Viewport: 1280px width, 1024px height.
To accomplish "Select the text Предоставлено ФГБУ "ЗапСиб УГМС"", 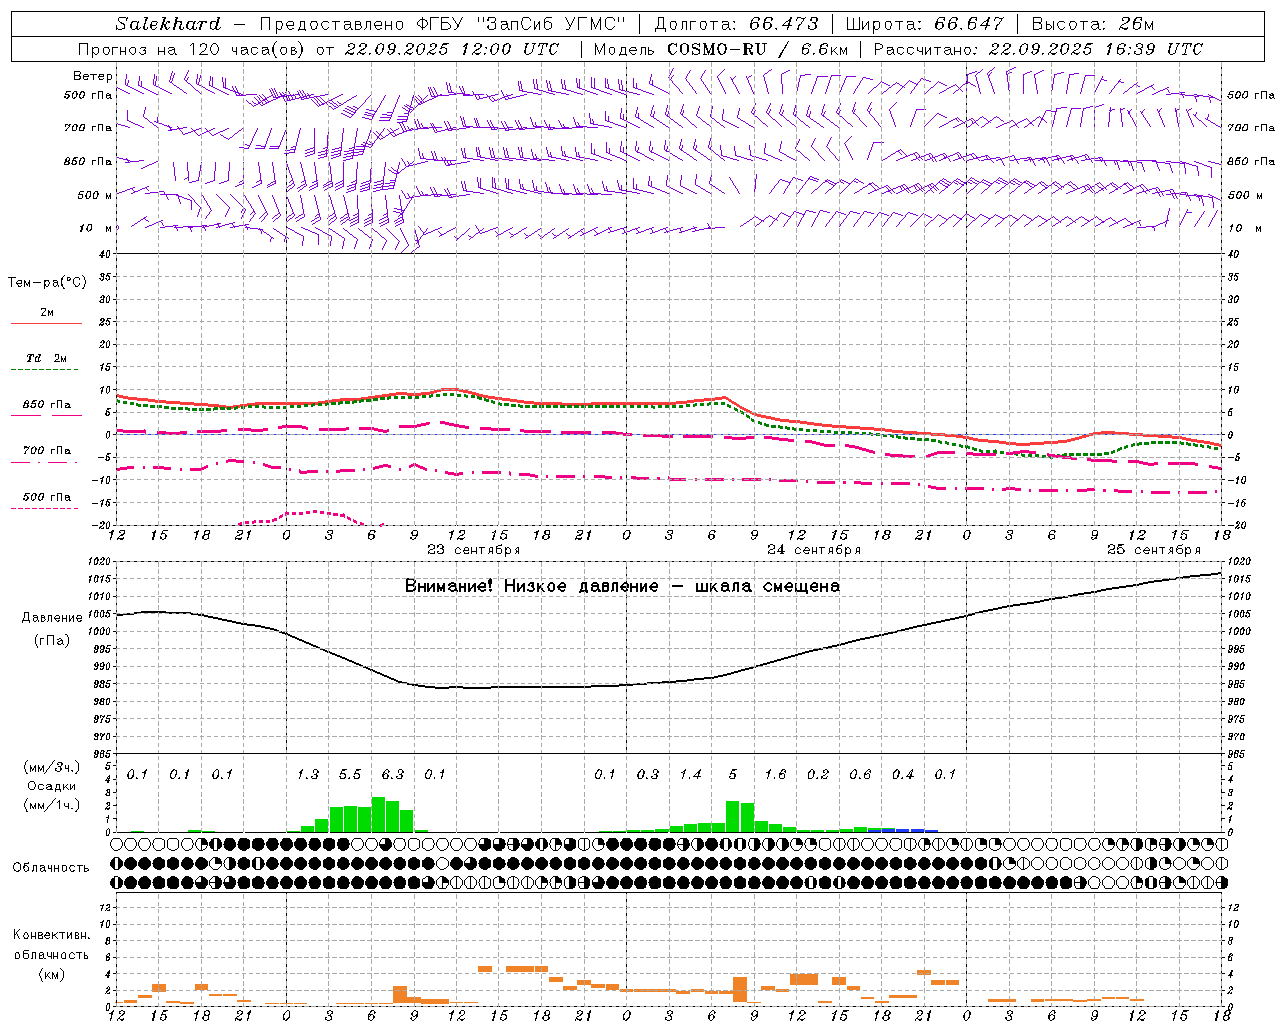I will 443,24.
